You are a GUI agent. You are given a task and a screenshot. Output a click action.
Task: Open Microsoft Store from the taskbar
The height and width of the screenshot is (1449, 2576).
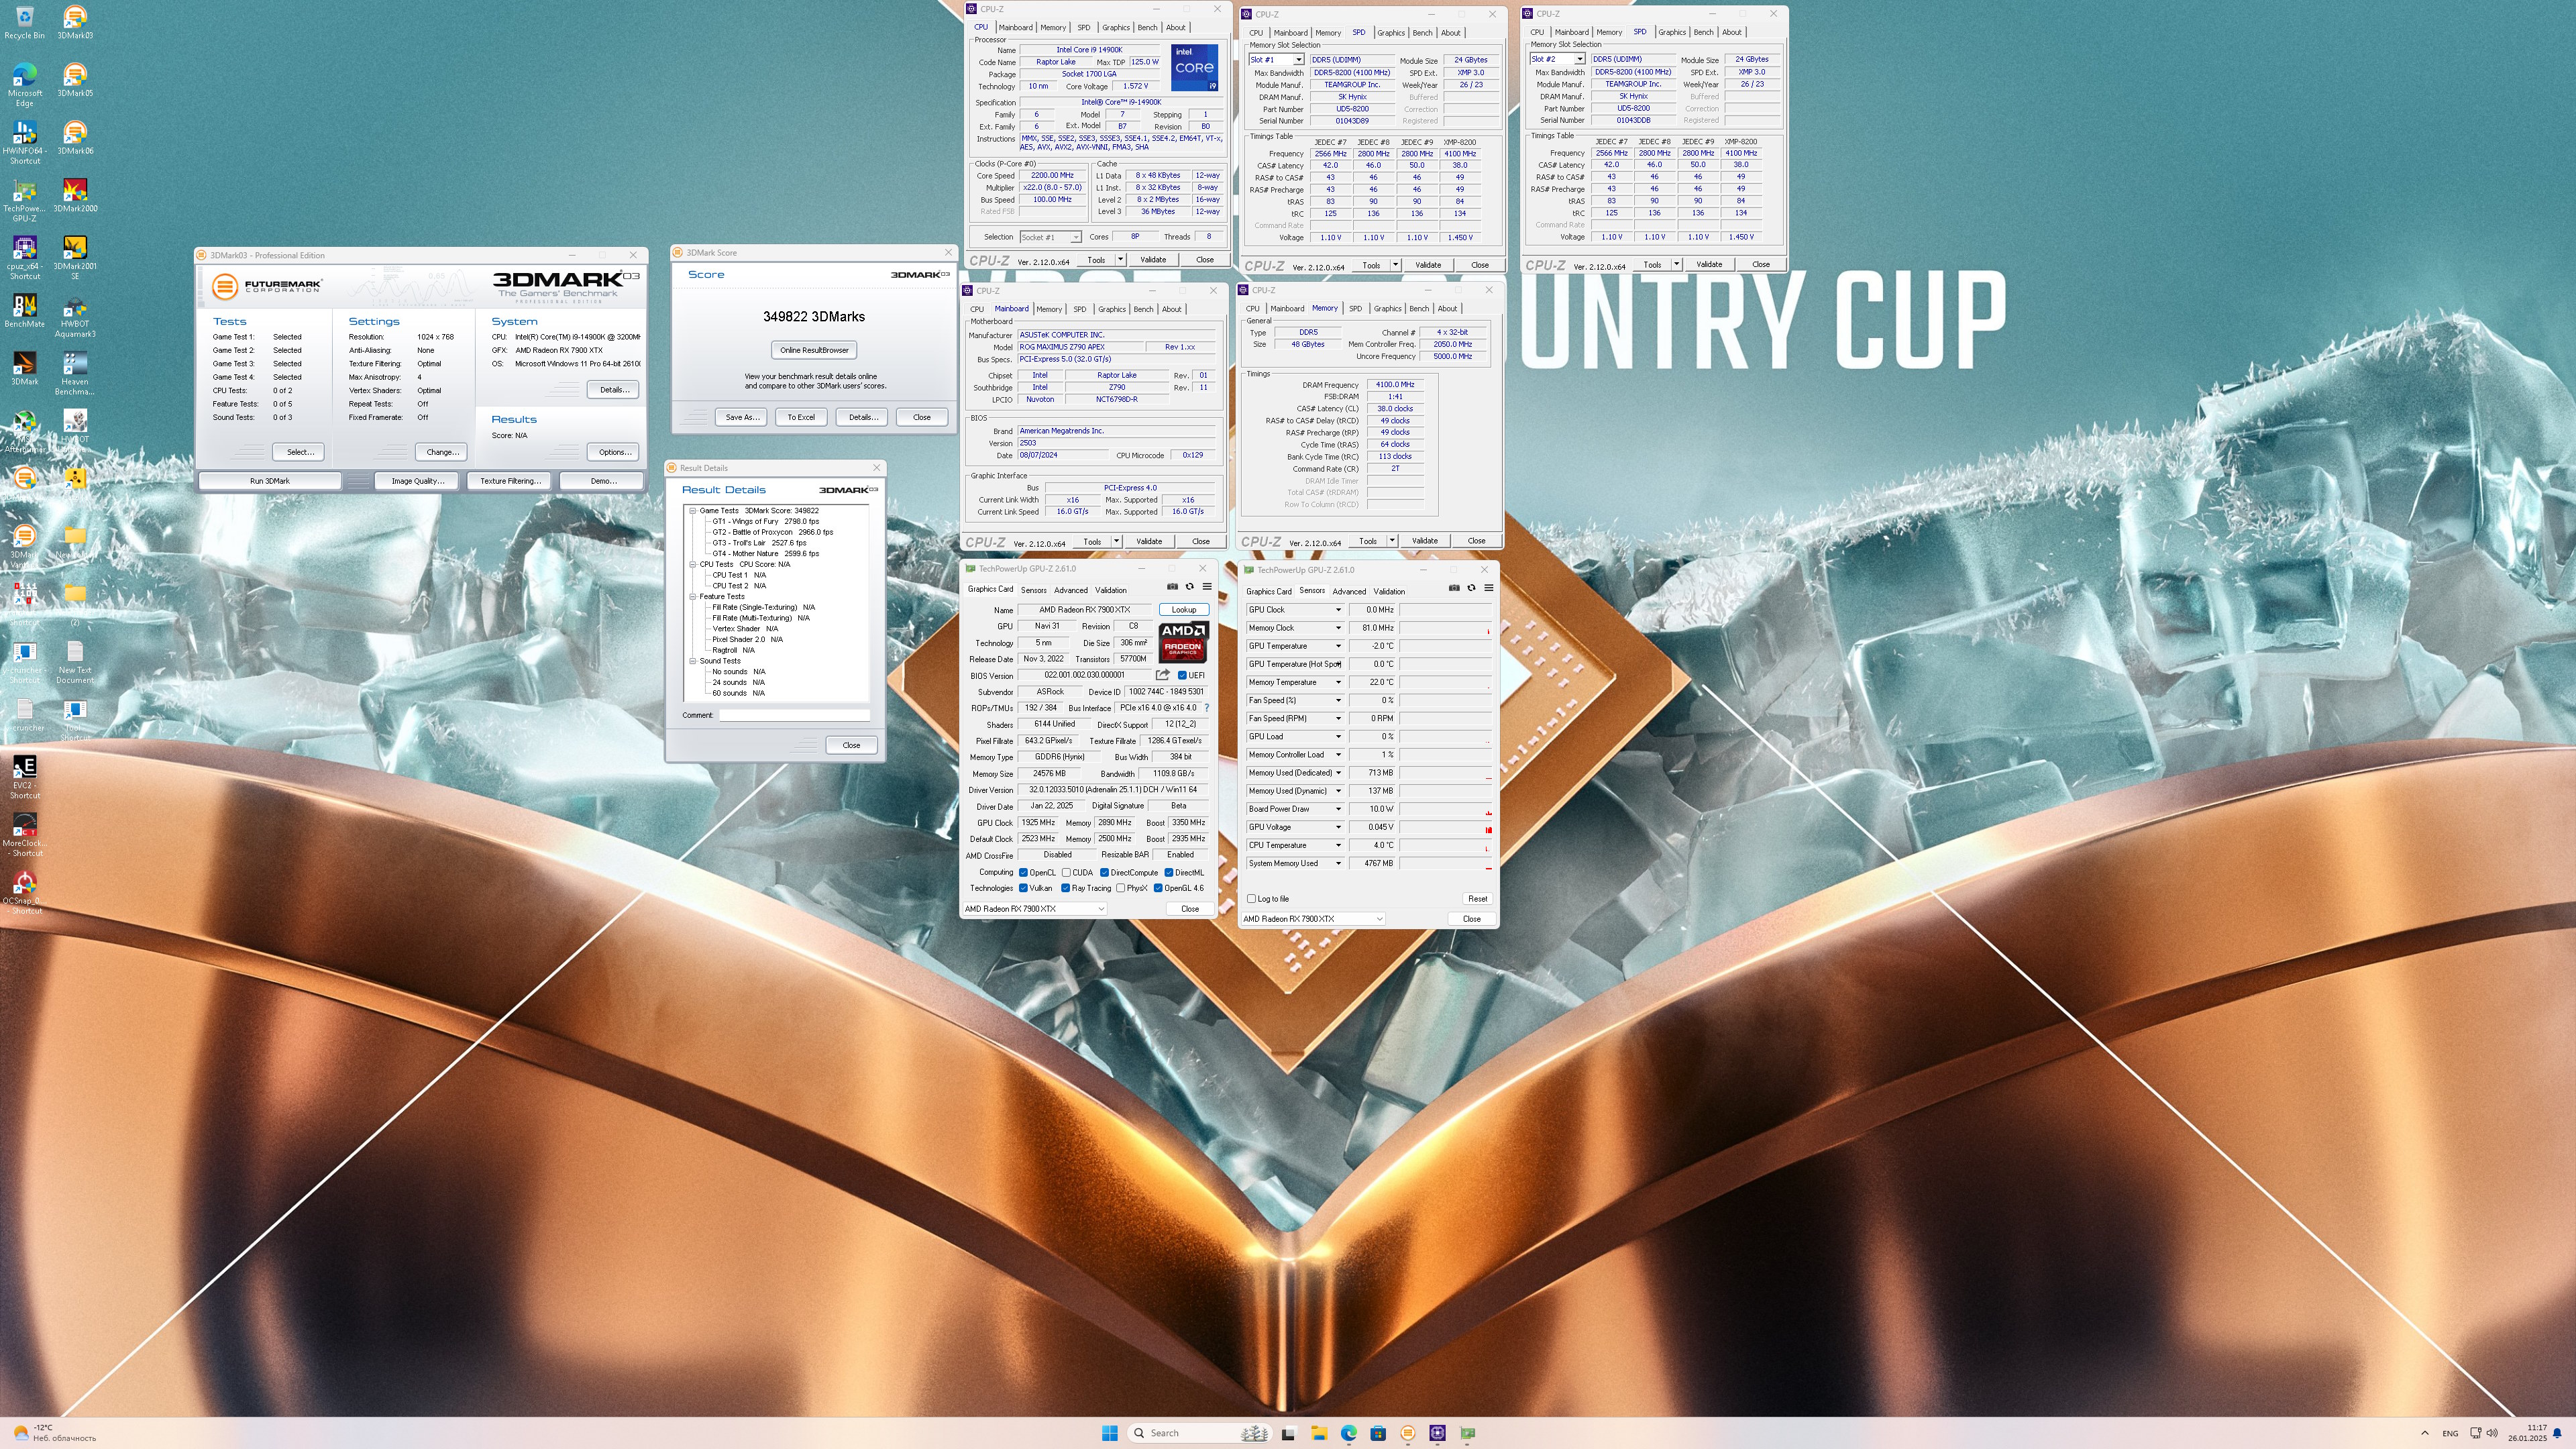(1378, 1433)
